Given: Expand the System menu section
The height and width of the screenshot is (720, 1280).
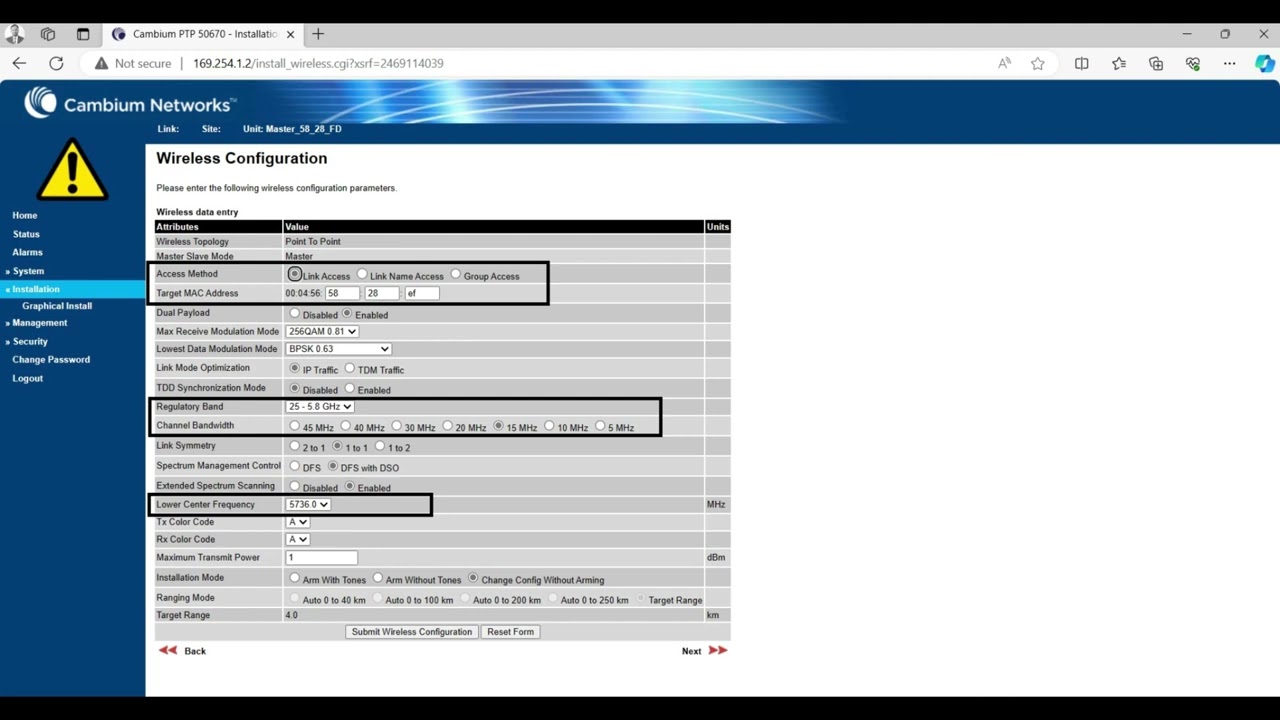Looking at the screenshot, I should (x=28, y=271).
